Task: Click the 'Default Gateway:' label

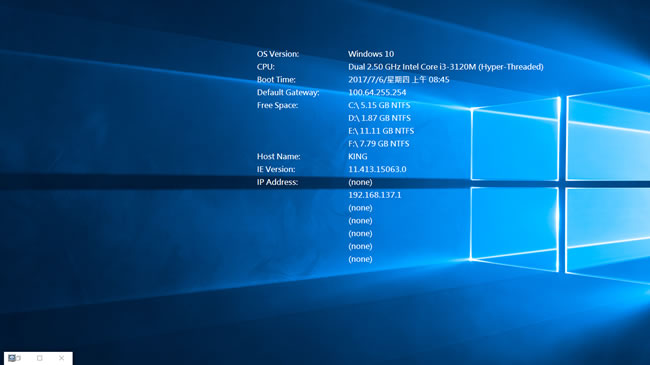Action: [288, 92]
